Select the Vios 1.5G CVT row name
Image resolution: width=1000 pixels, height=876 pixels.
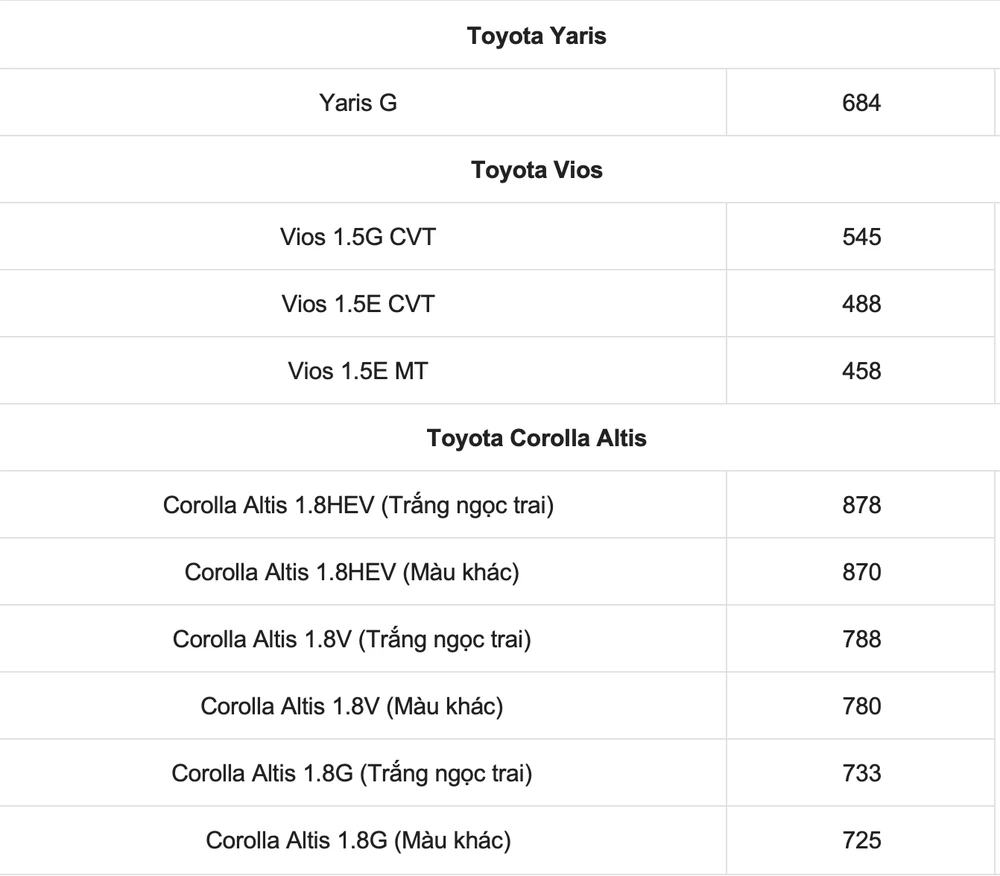(358, 237)
